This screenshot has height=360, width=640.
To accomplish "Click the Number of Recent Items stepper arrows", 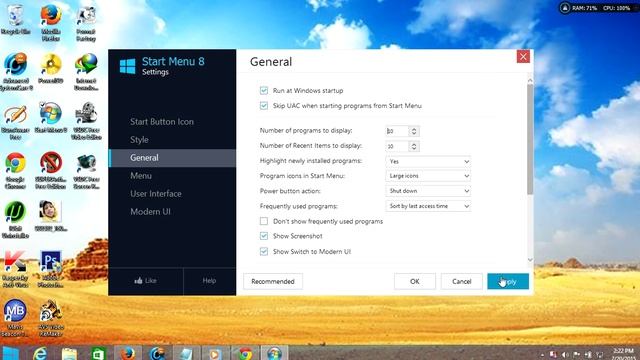I will [414, 146].
